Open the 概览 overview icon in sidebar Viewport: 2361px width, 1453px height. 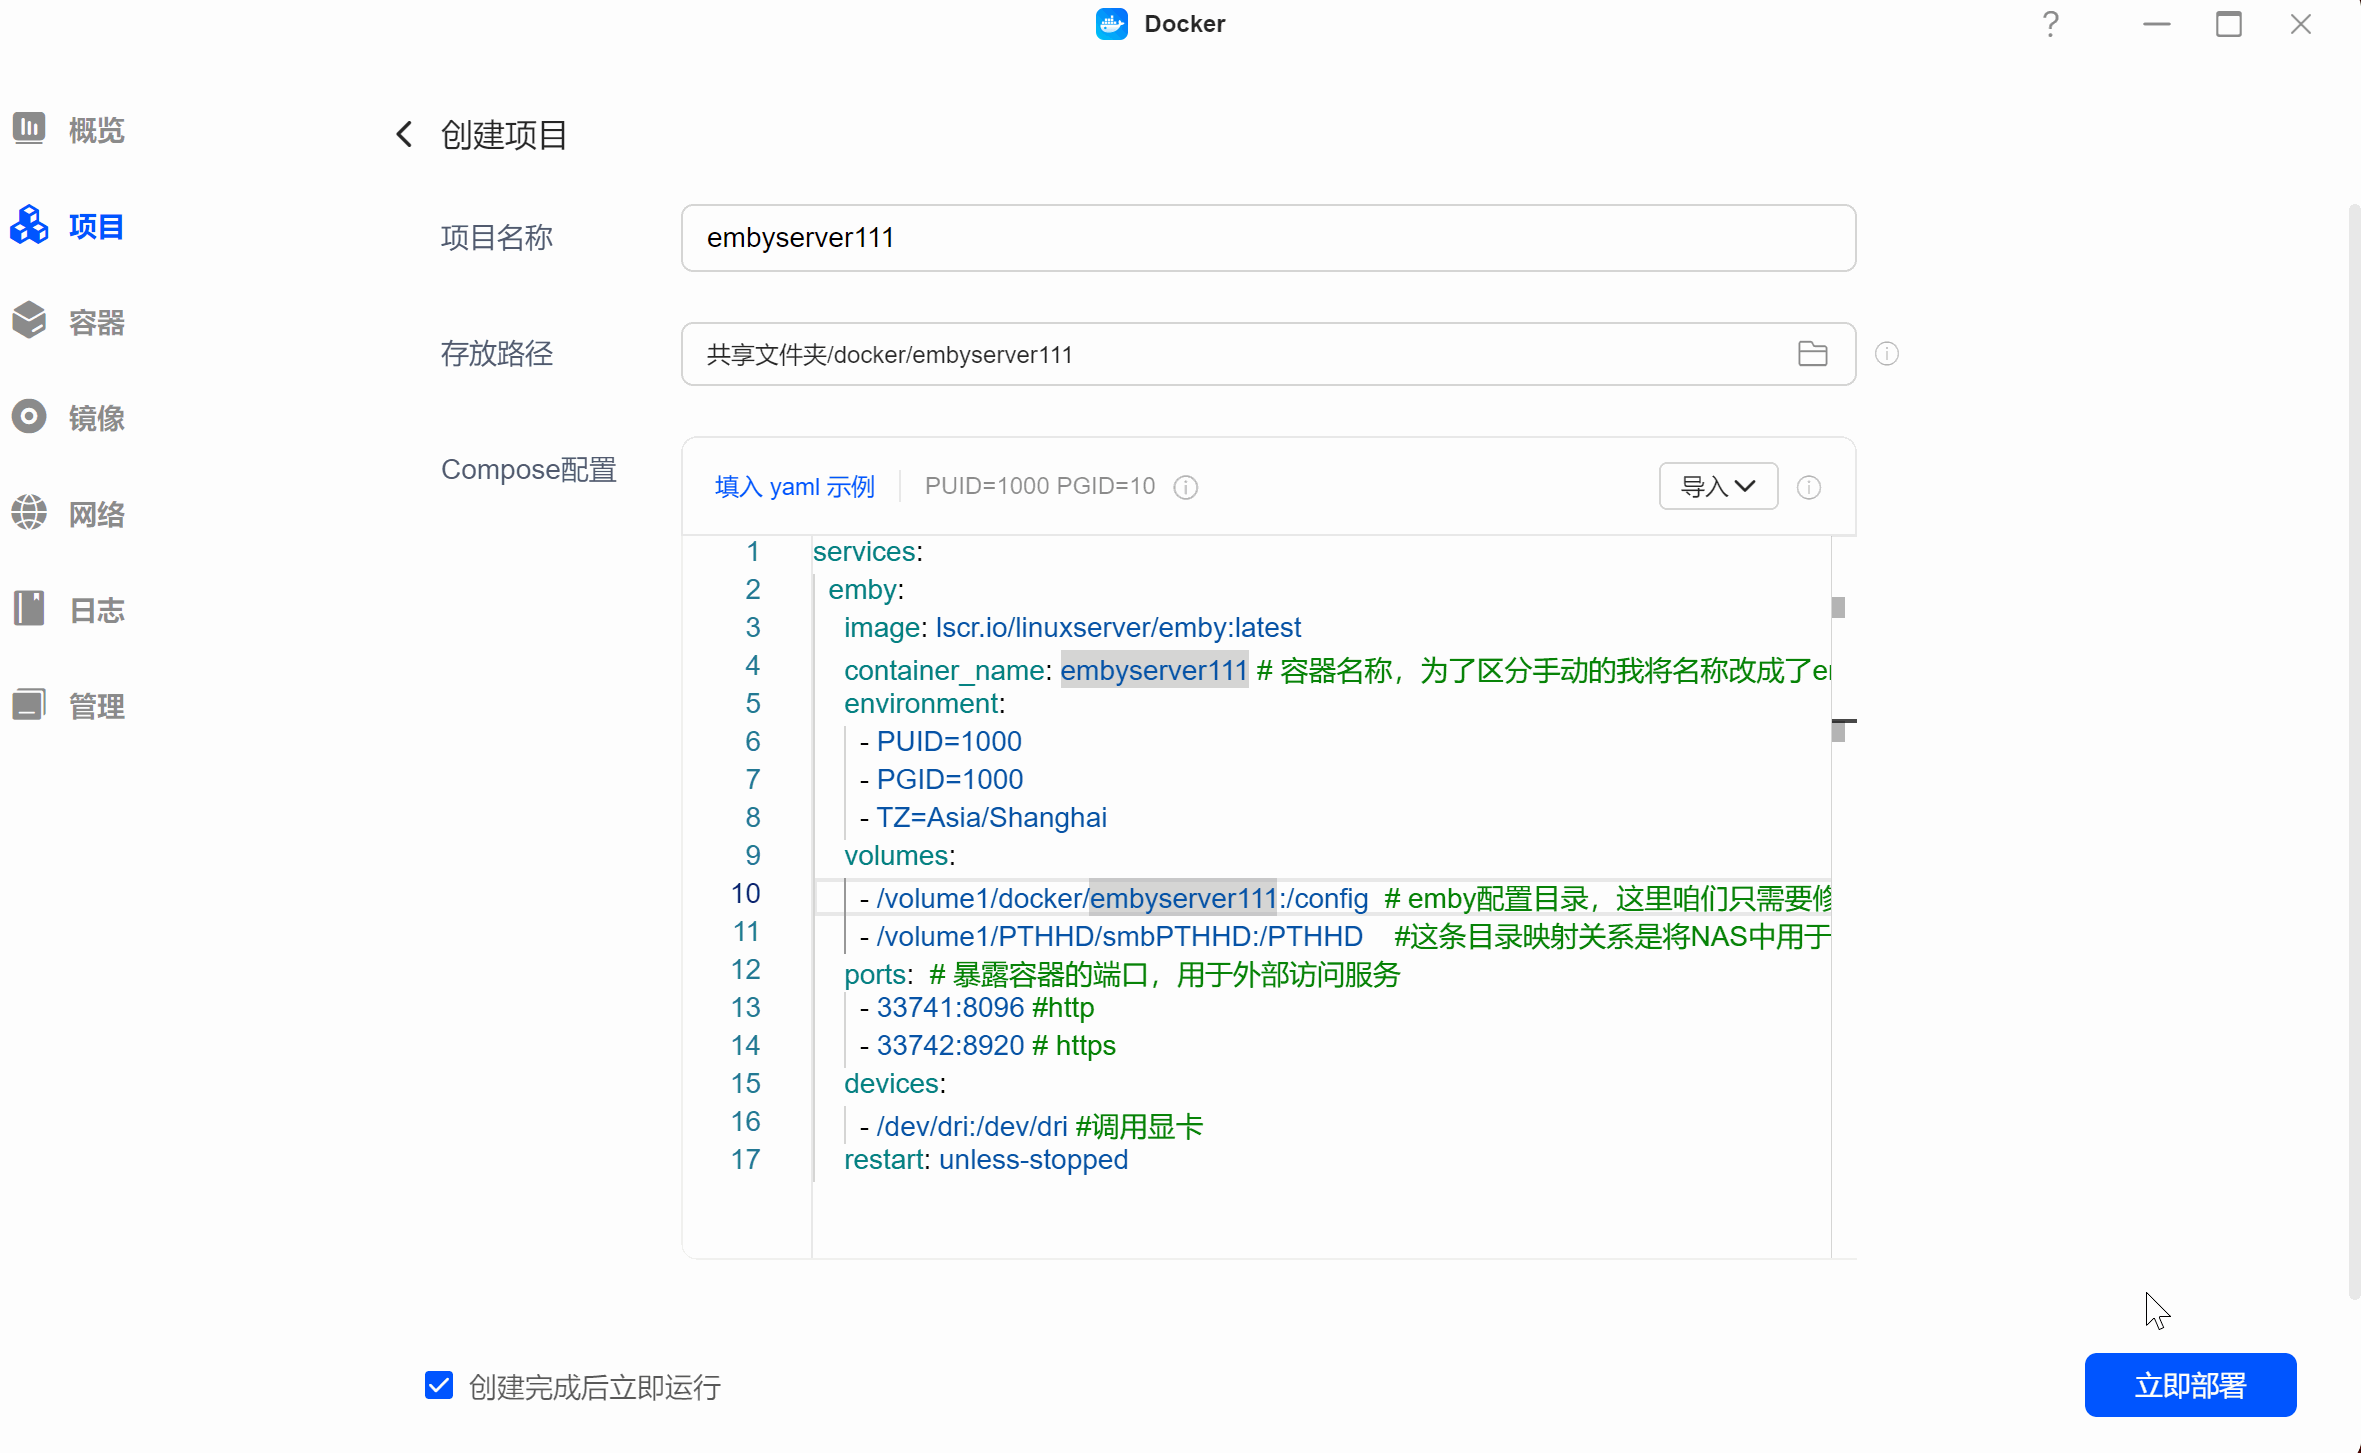[x=29, y=128]
